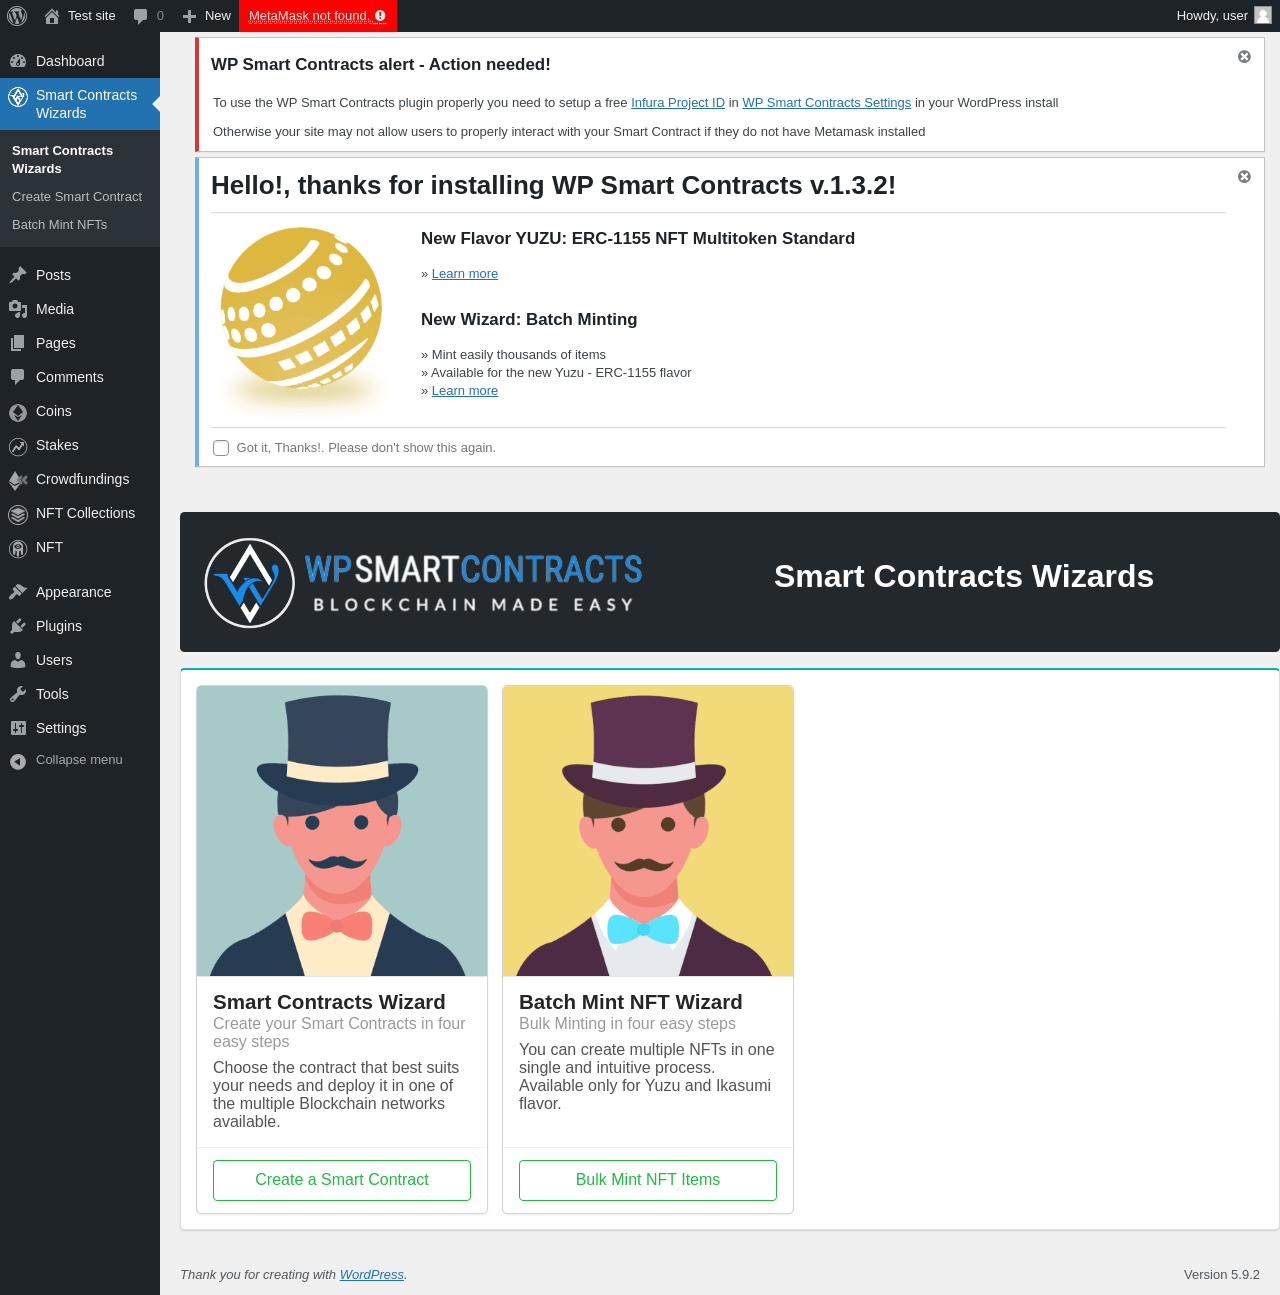The height and width of the screenshot is (1295, 1280).
Task: Open the Dashboard menu item
Action: 80,61
